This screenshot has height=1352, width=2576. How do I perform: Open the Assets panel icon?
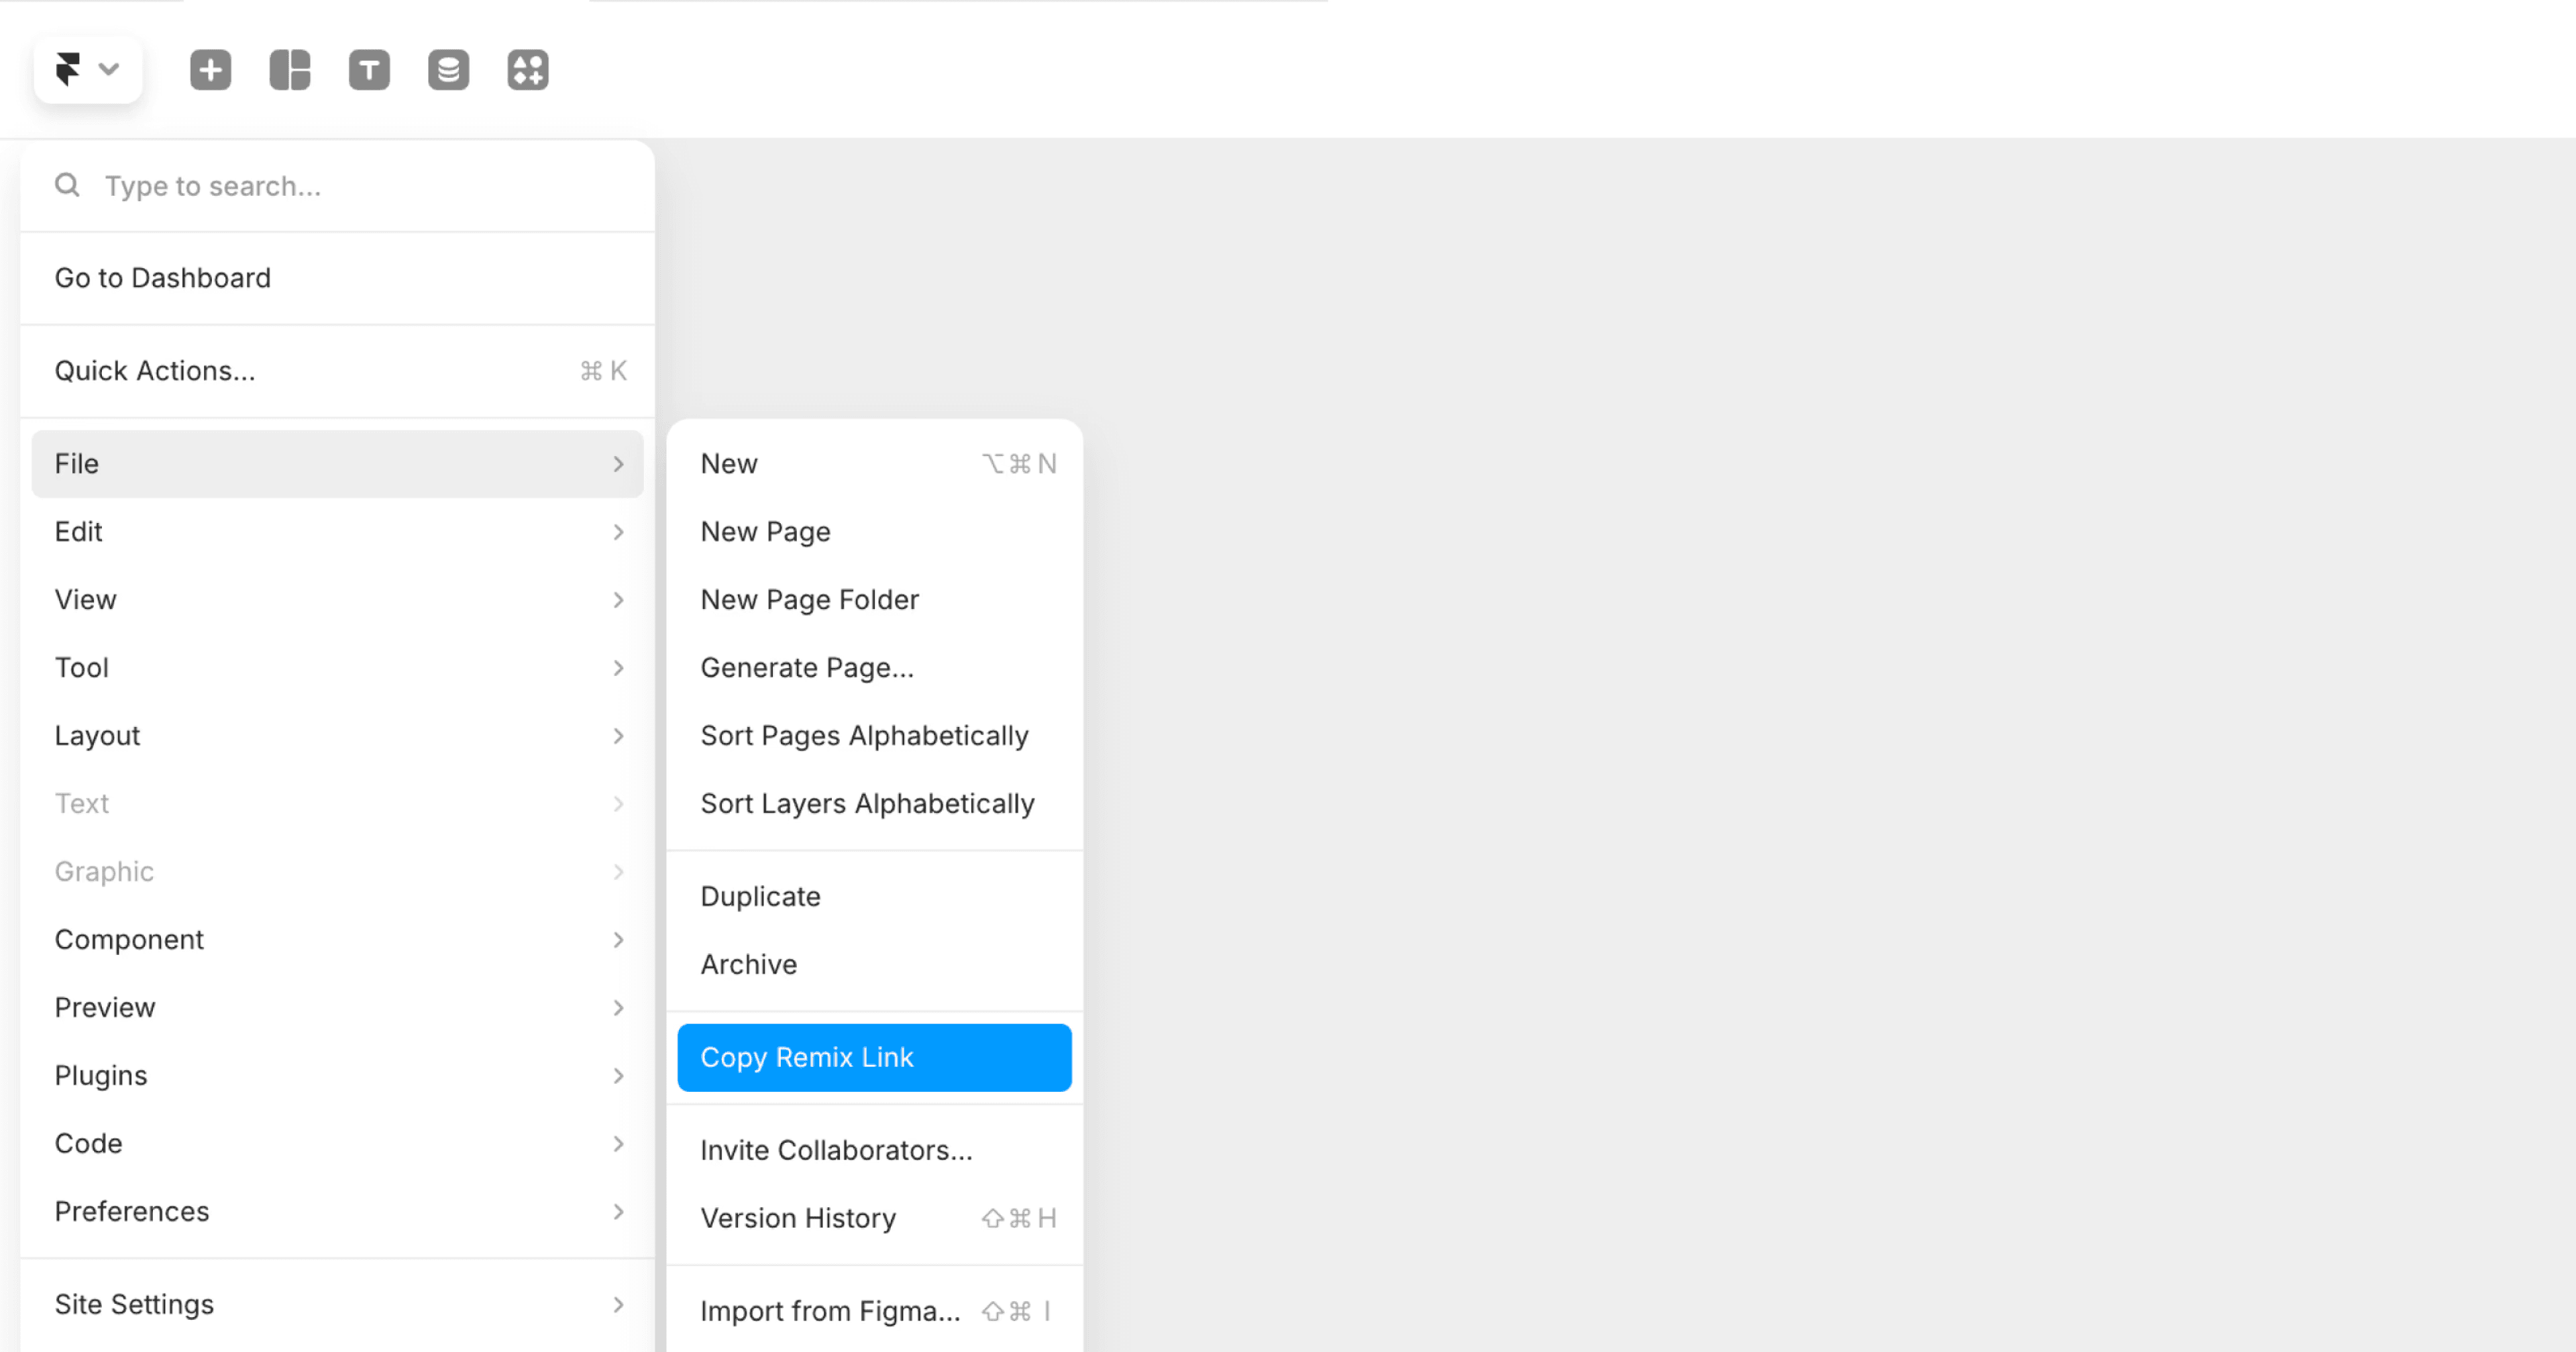tap(528, 69)
